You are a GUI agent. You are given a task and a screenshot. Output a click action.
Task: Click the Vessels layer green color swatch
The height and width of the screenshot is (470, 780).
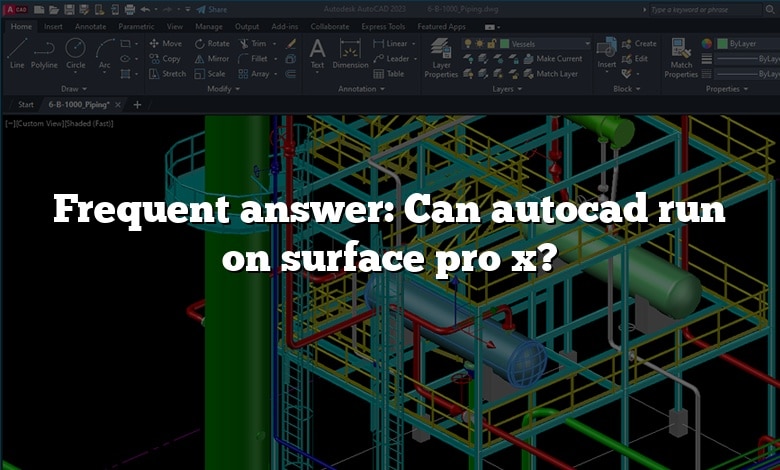coord(504,44)
